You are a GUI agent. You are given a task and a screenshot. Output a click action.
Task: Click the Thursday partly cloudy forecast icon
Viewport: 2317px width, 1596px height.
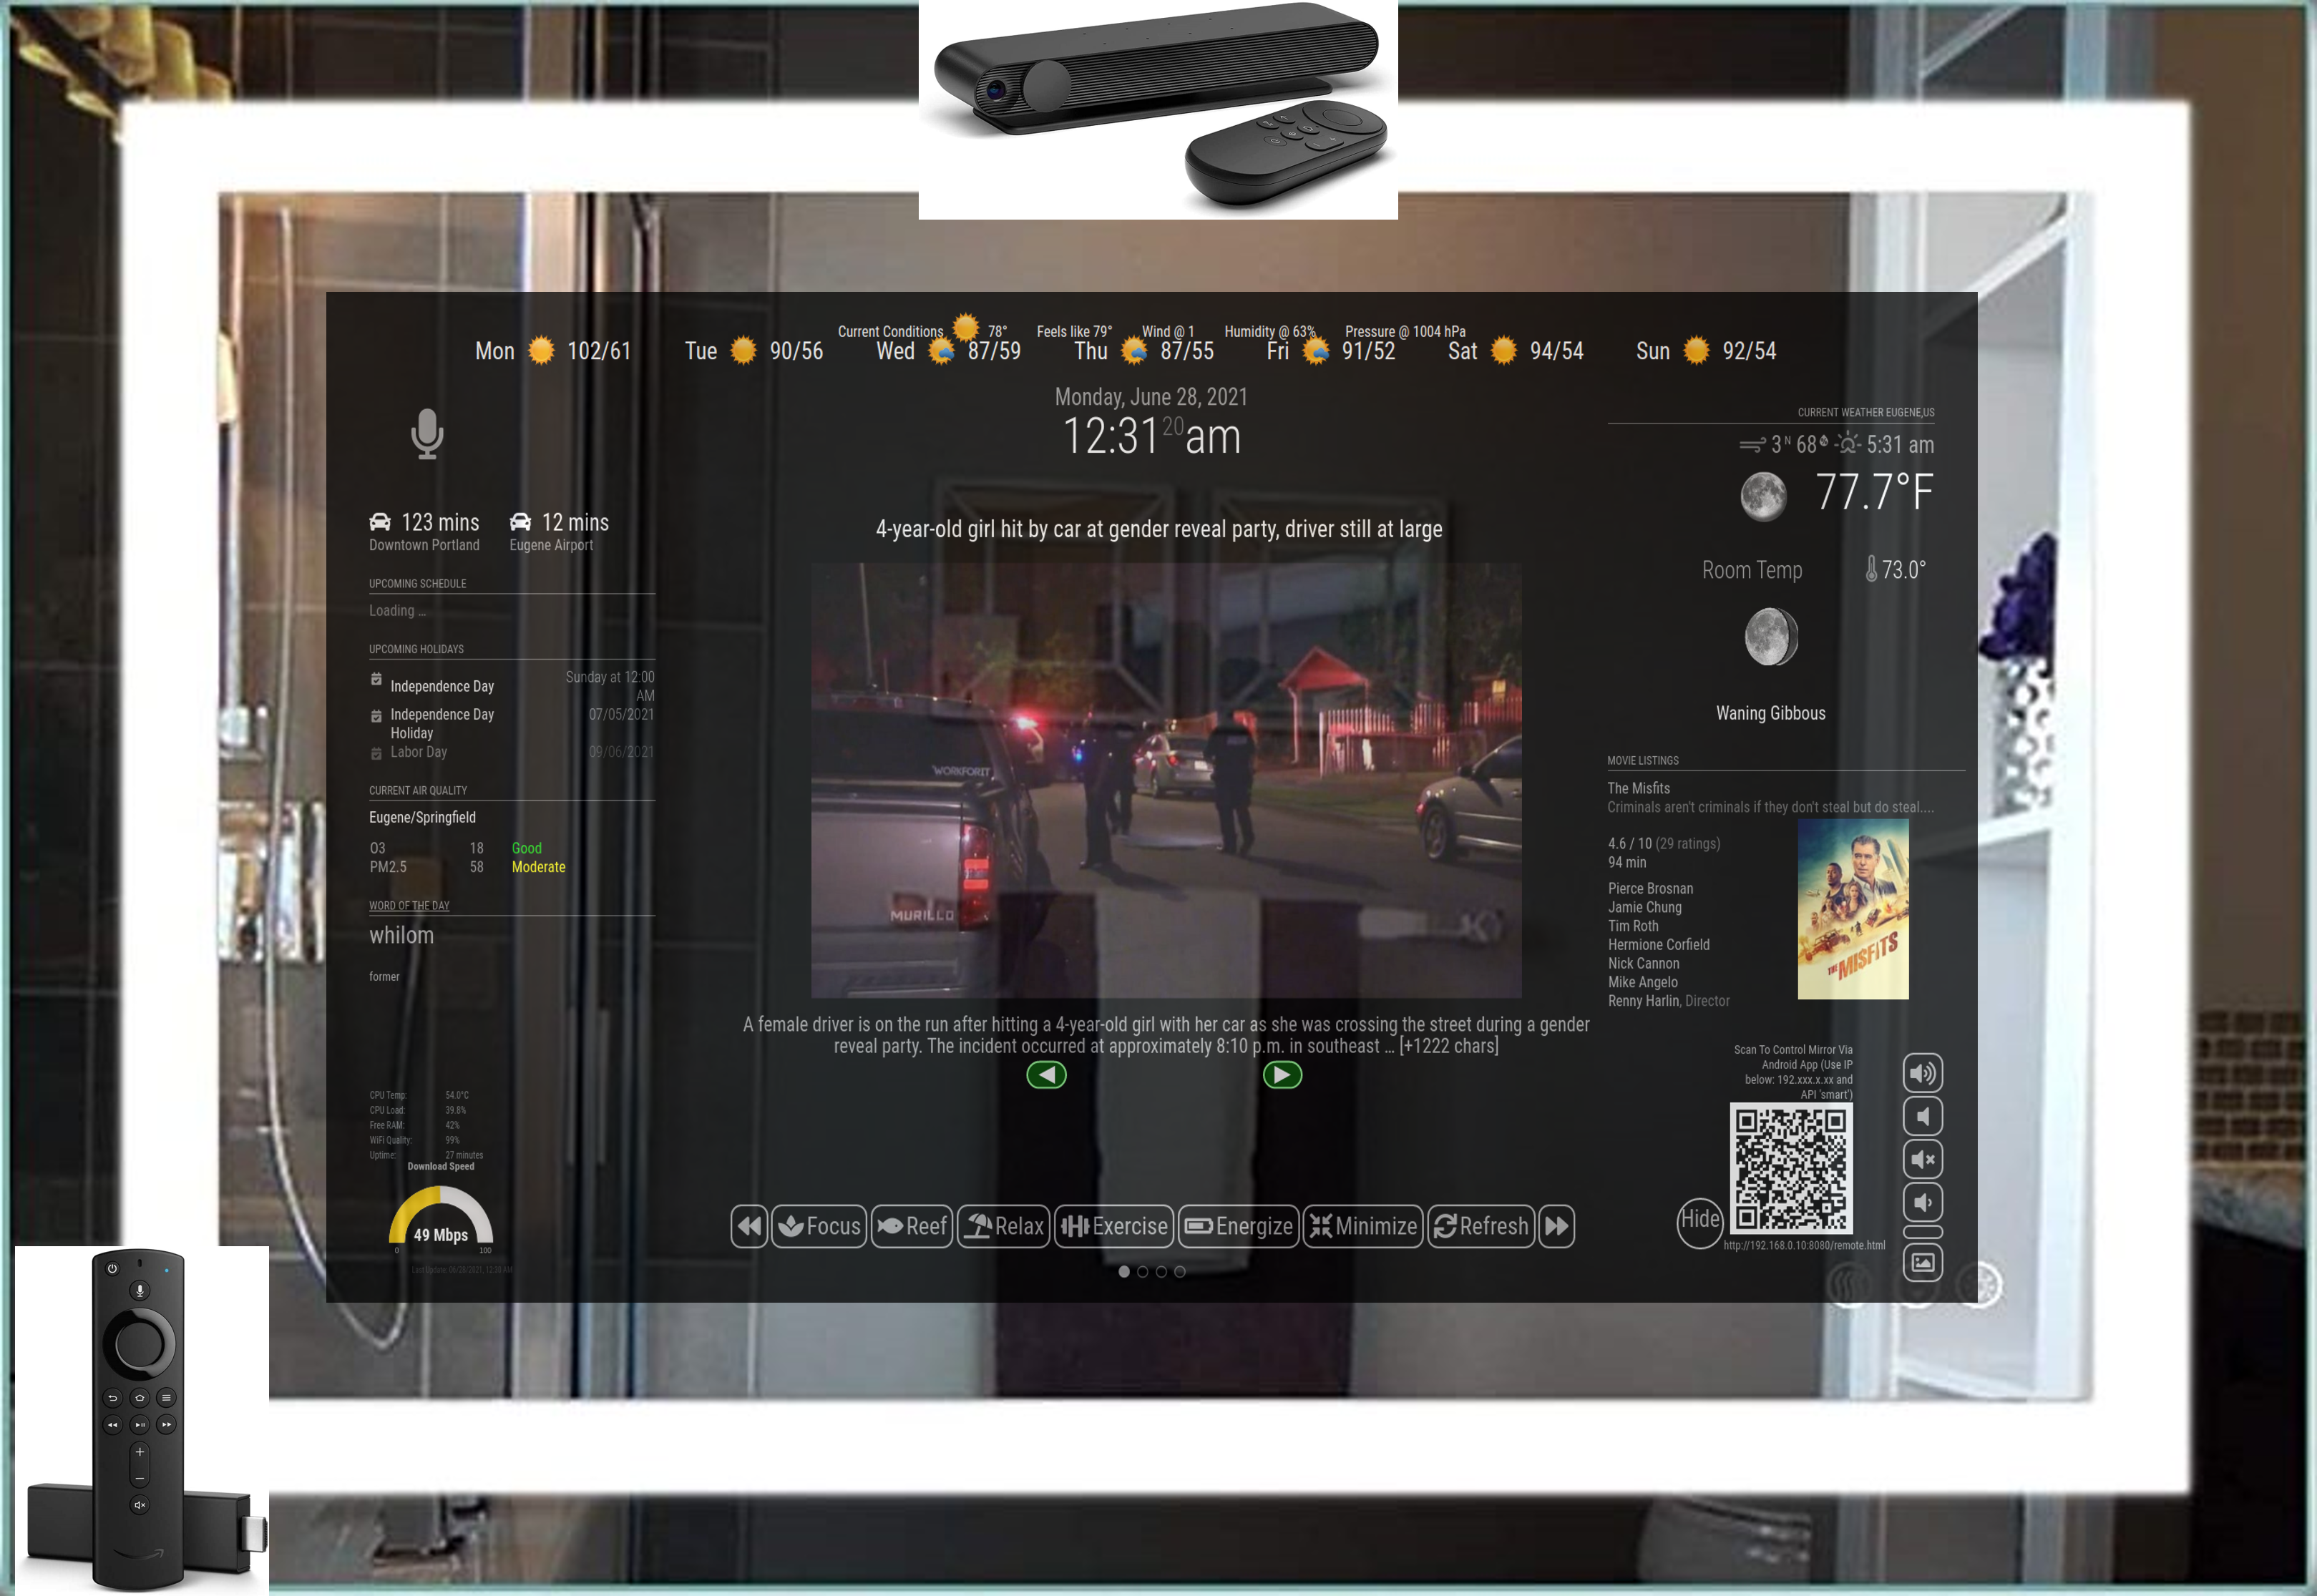(1133, 350)
